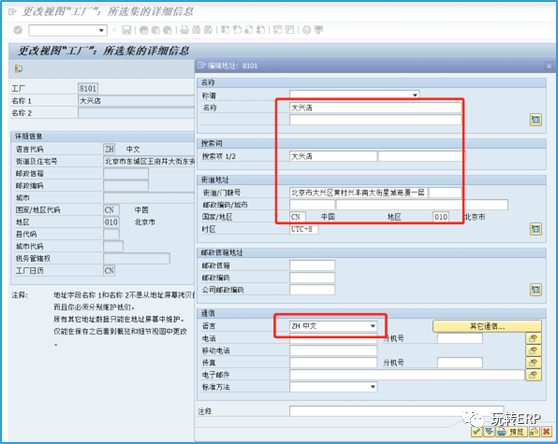Click the Cancel icon in standard toolbar
This screenshot has height=444, width=558.
[167, 30]
